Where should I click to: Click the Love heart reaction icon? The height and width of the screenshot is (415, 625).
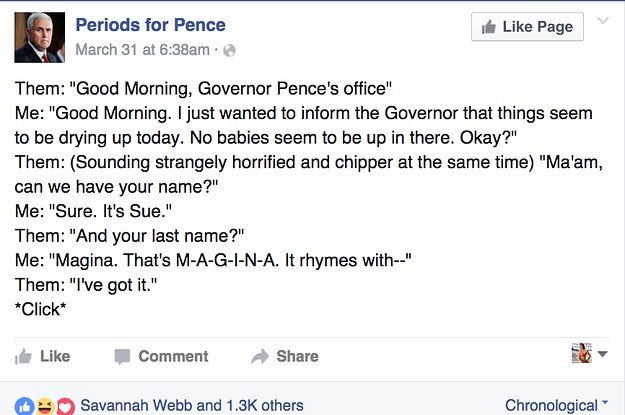click(66, 406)
